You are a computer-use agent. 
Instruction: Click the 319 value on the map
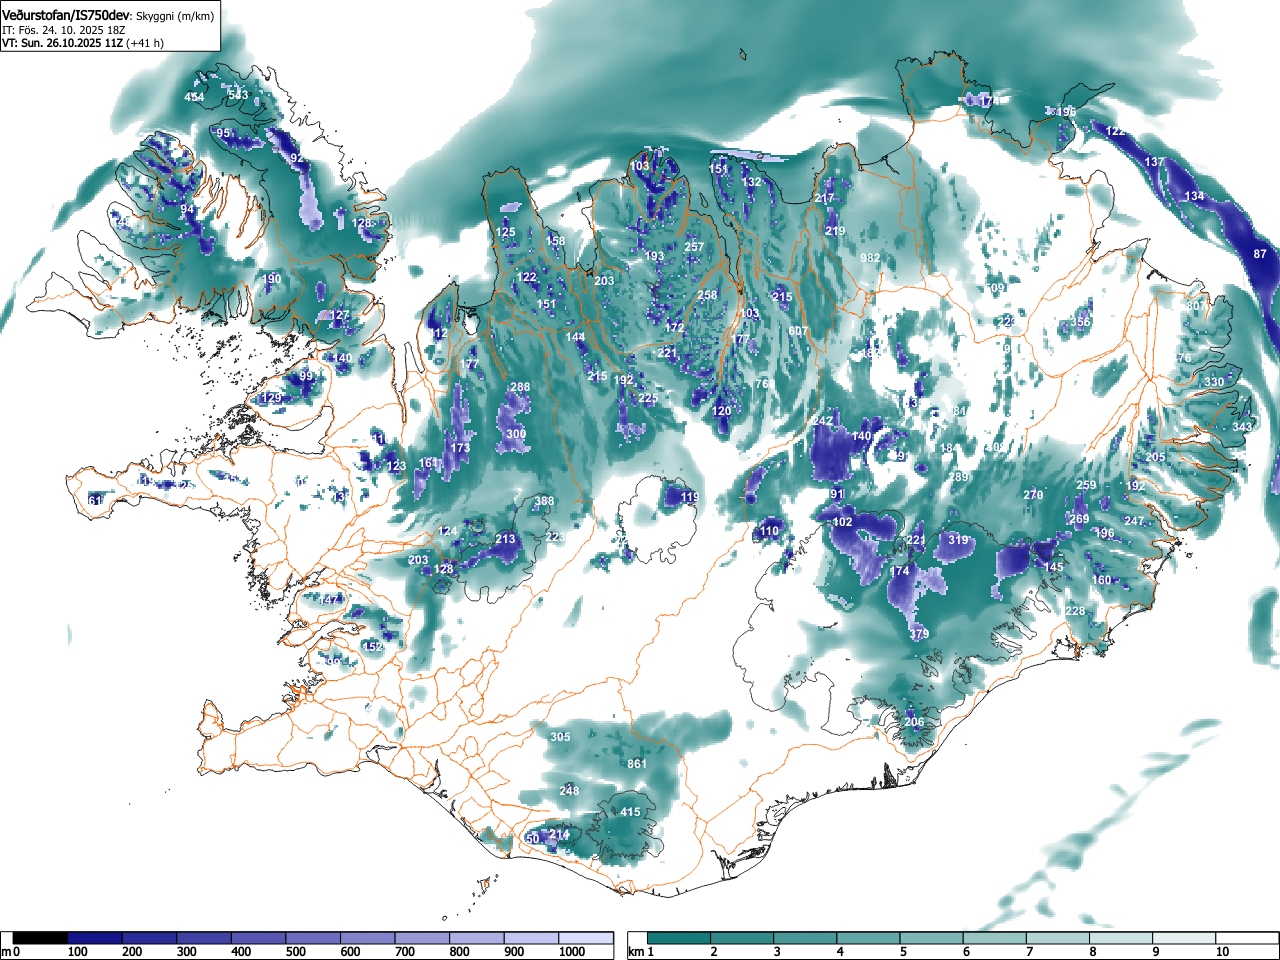pos(958,540)
